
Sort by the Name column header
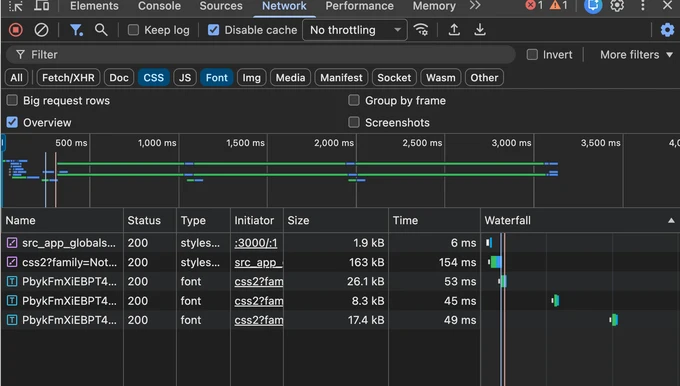(62, 220)
